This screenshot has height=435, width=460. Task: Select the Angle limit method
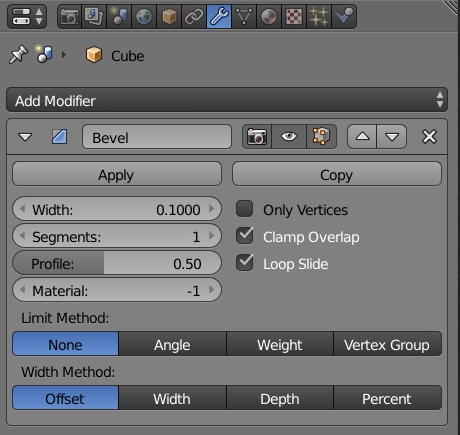tap(172, 344)
